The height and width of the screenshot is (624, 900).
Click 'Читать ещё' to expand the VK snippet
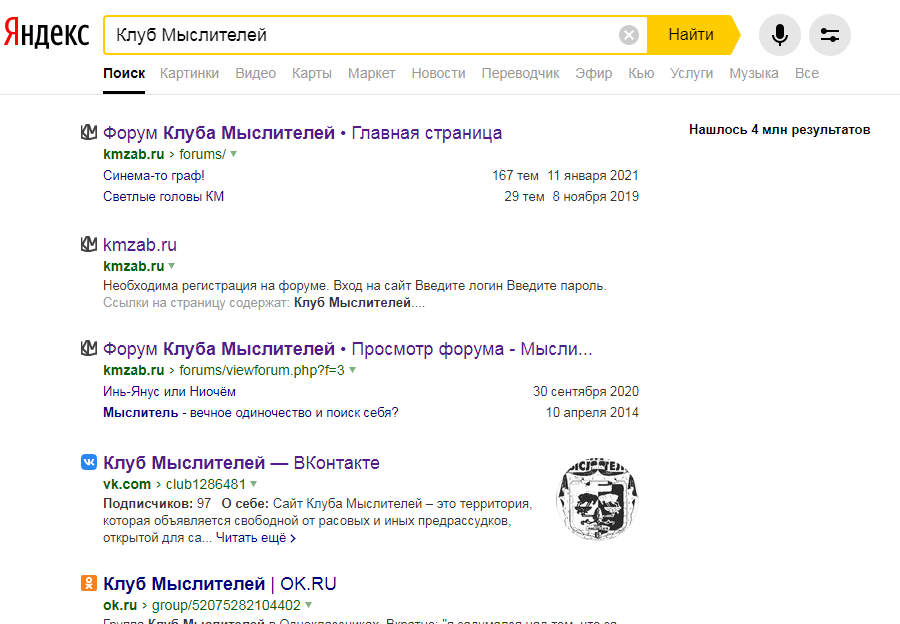click(256, 538)
